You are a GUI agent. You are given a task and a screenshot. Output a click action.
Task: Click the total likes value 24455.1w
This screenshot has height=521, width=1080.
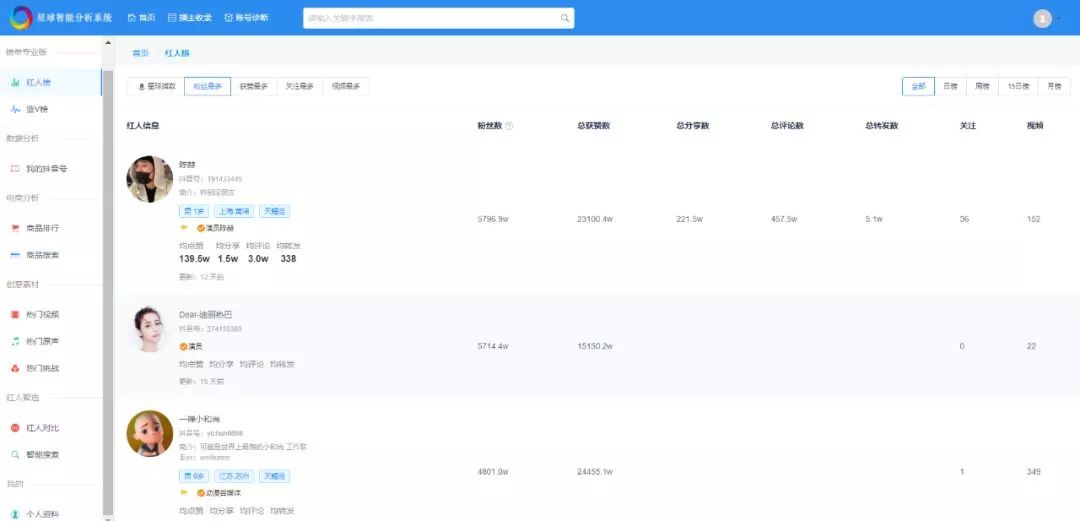595,472
